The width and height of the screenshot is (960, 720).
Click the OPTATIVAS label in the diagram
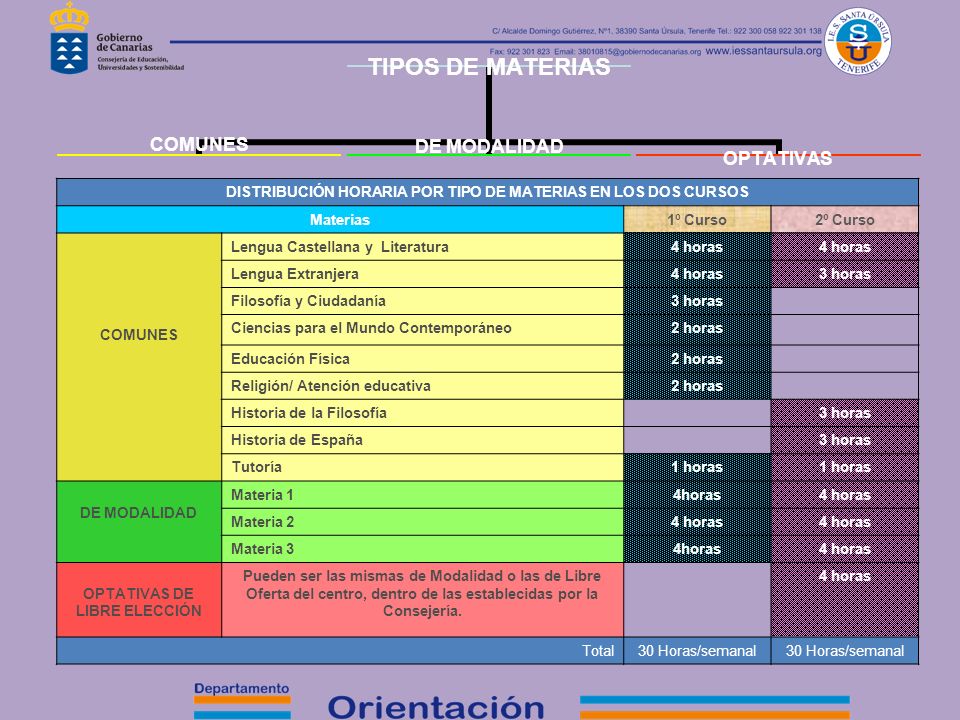click(x=777, y=158)
